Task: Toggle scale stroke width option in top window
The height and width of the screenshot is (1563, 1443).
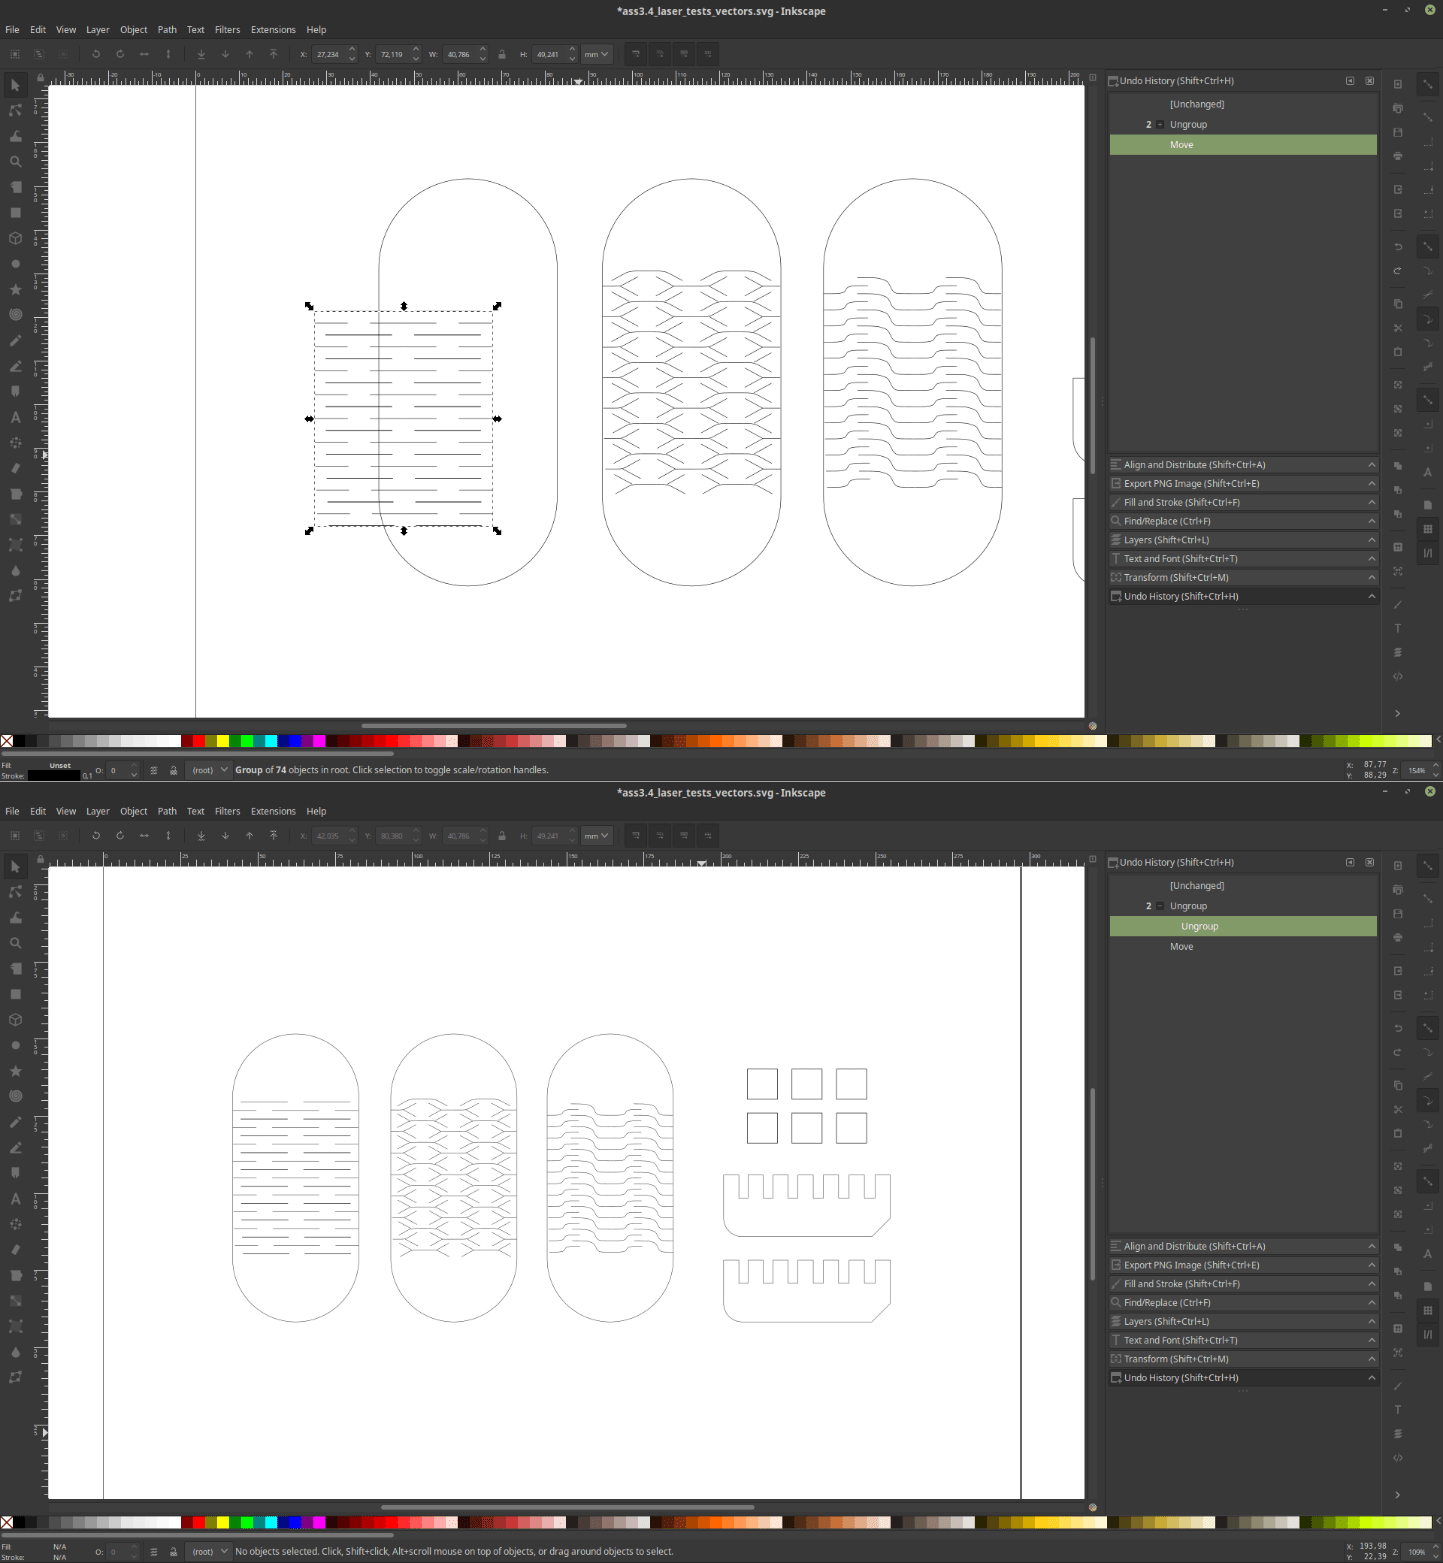Action: [636, 54]
